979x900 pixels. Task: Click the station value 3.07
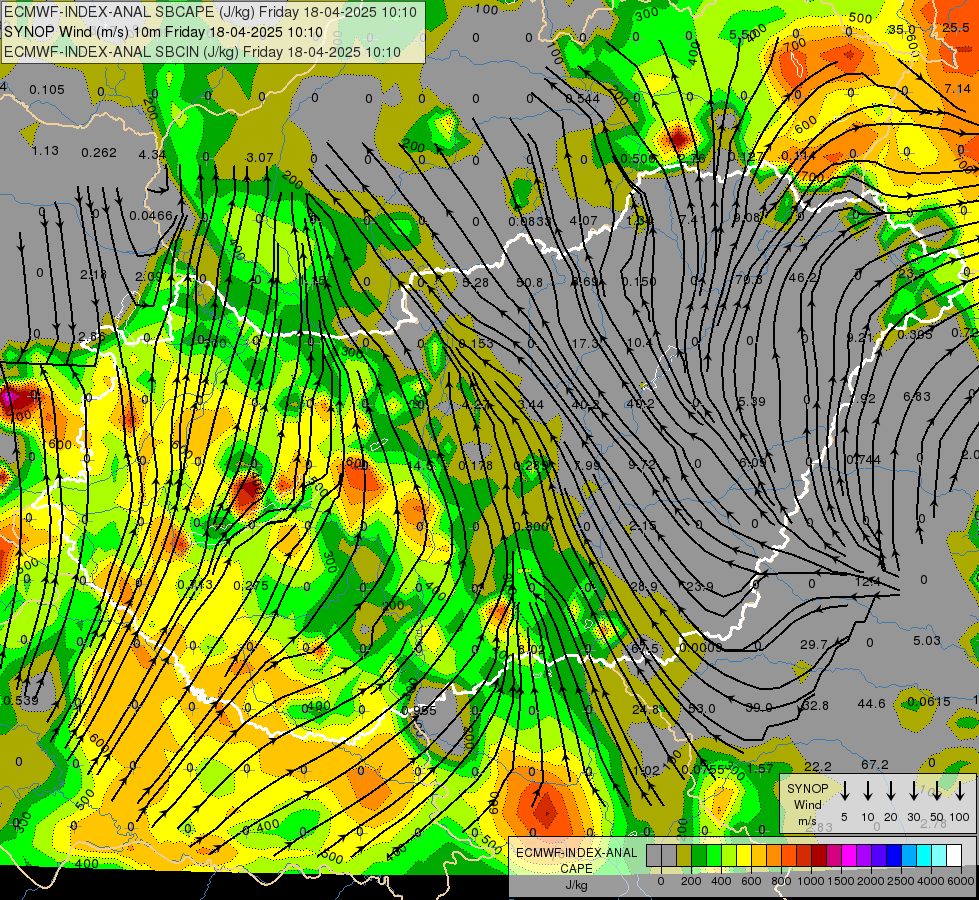(x=260, y=157)
